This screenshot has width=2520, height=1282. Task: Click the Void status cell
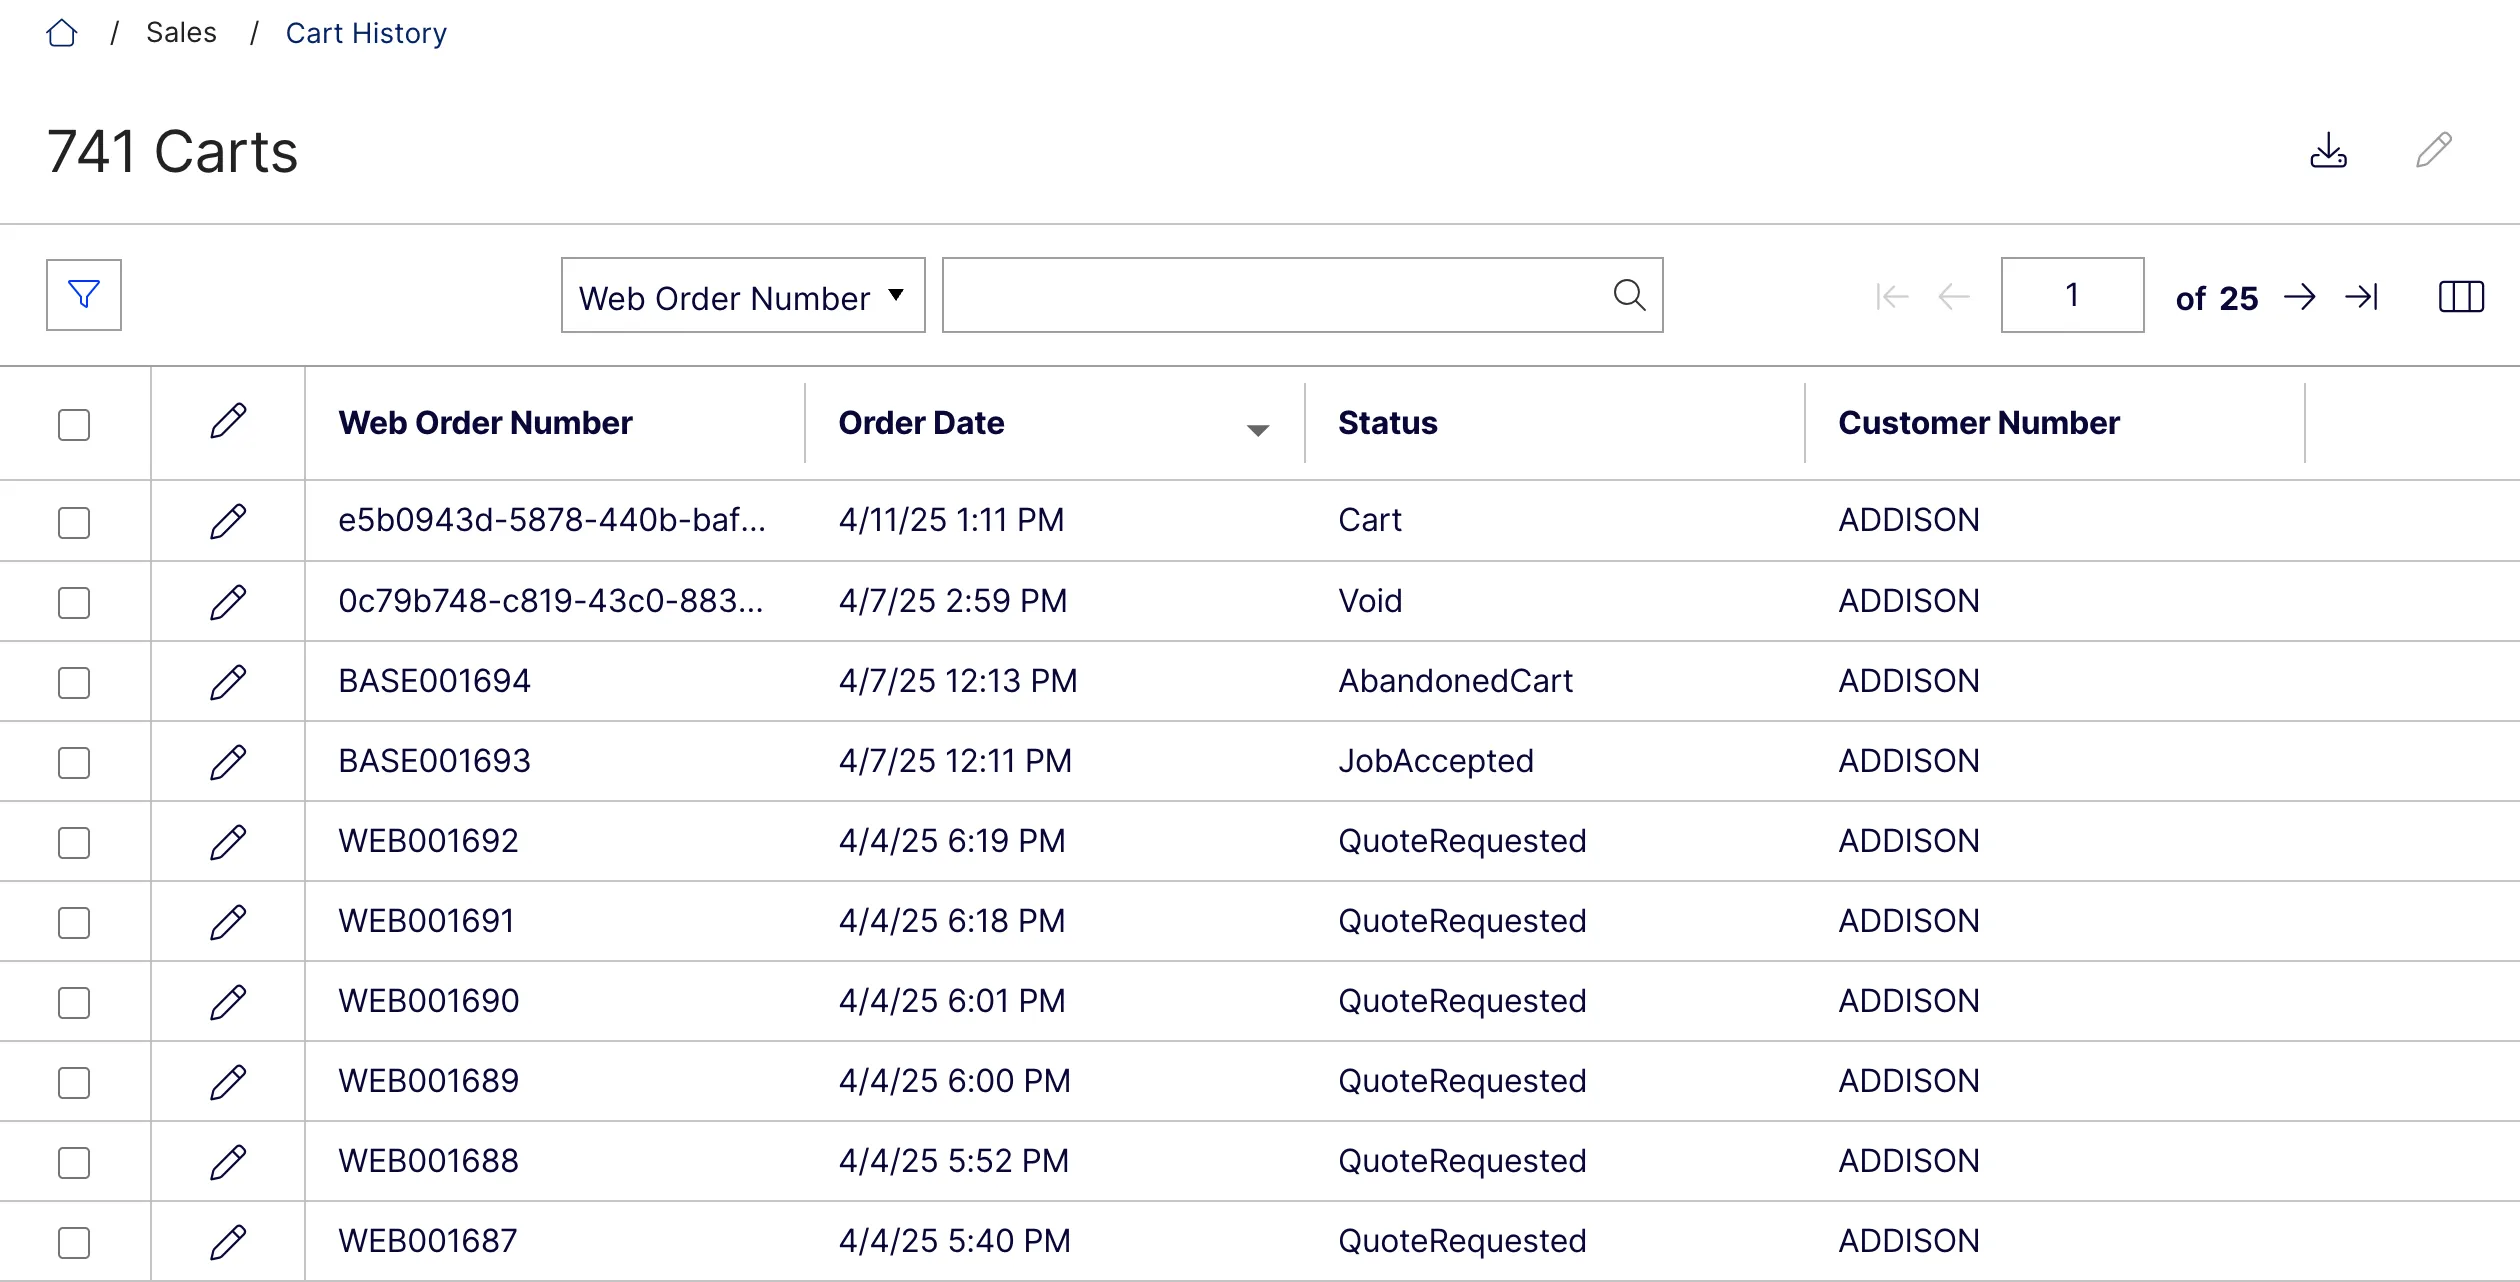tap(1370, 601)
